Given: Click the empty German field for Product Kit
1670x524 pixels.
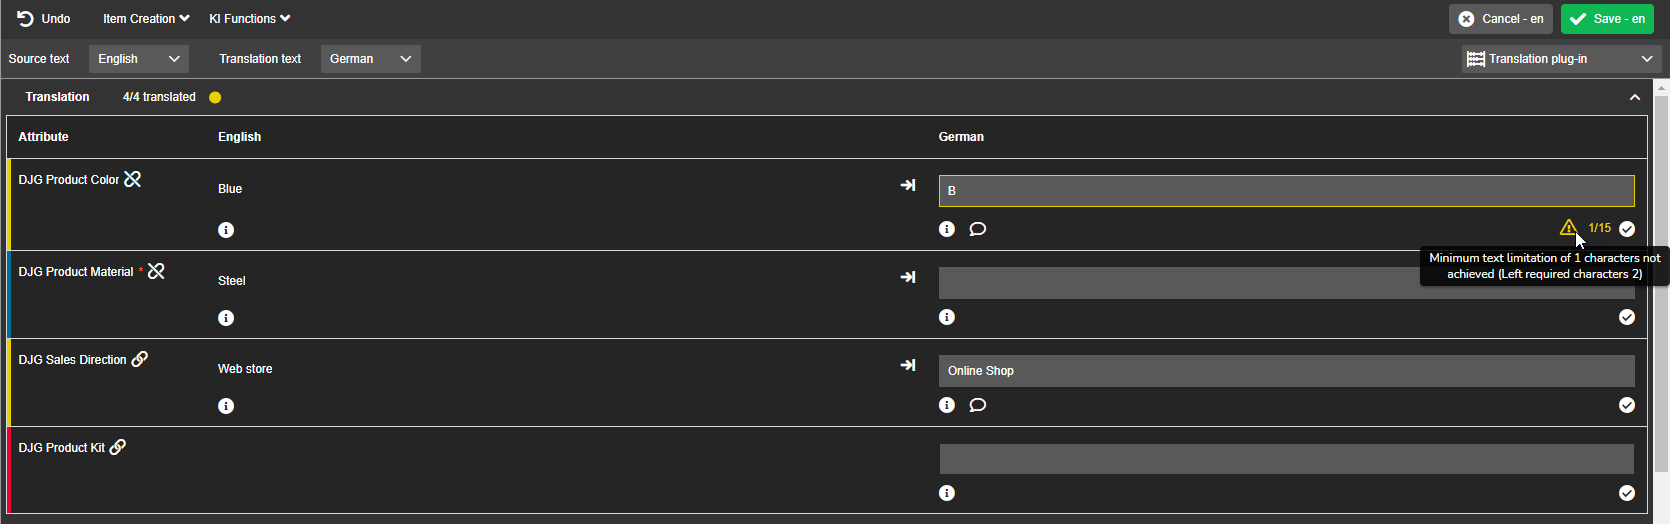Looking at the screenshot, I should tap(1286, 459).
